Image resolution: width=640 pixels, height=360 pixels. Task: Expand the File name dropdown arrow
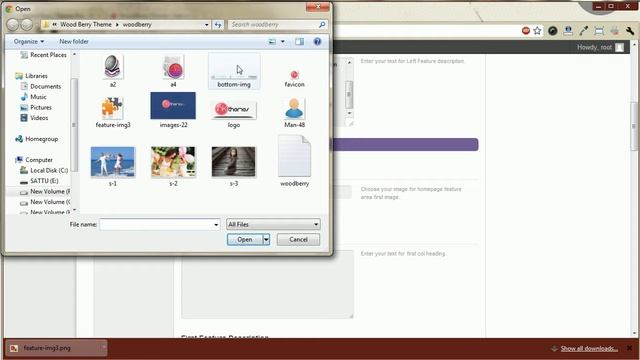[216, 224]
